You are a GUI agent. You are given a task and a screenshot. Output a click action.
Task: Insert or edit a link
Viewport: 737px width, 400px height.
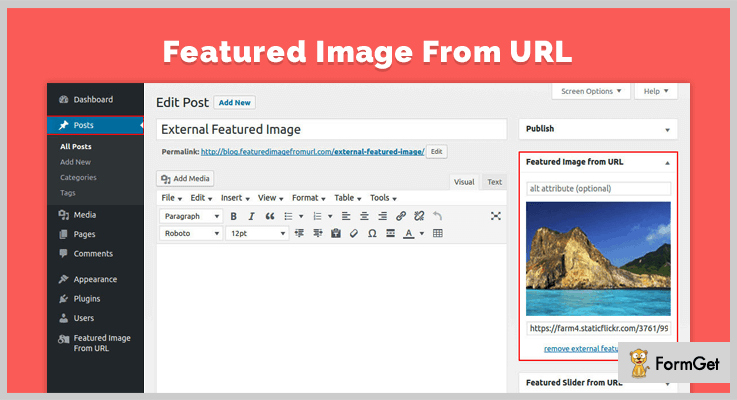click(400, 216)
